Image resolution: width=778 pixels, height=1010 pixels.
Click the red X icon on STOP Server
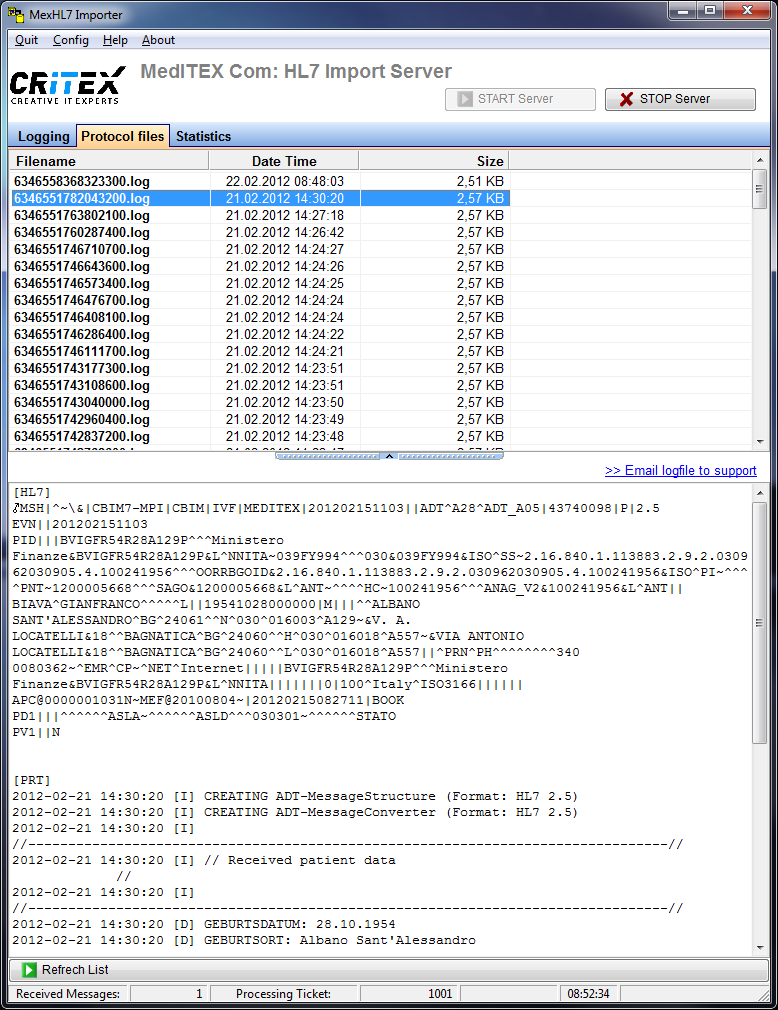pos(626,99)
